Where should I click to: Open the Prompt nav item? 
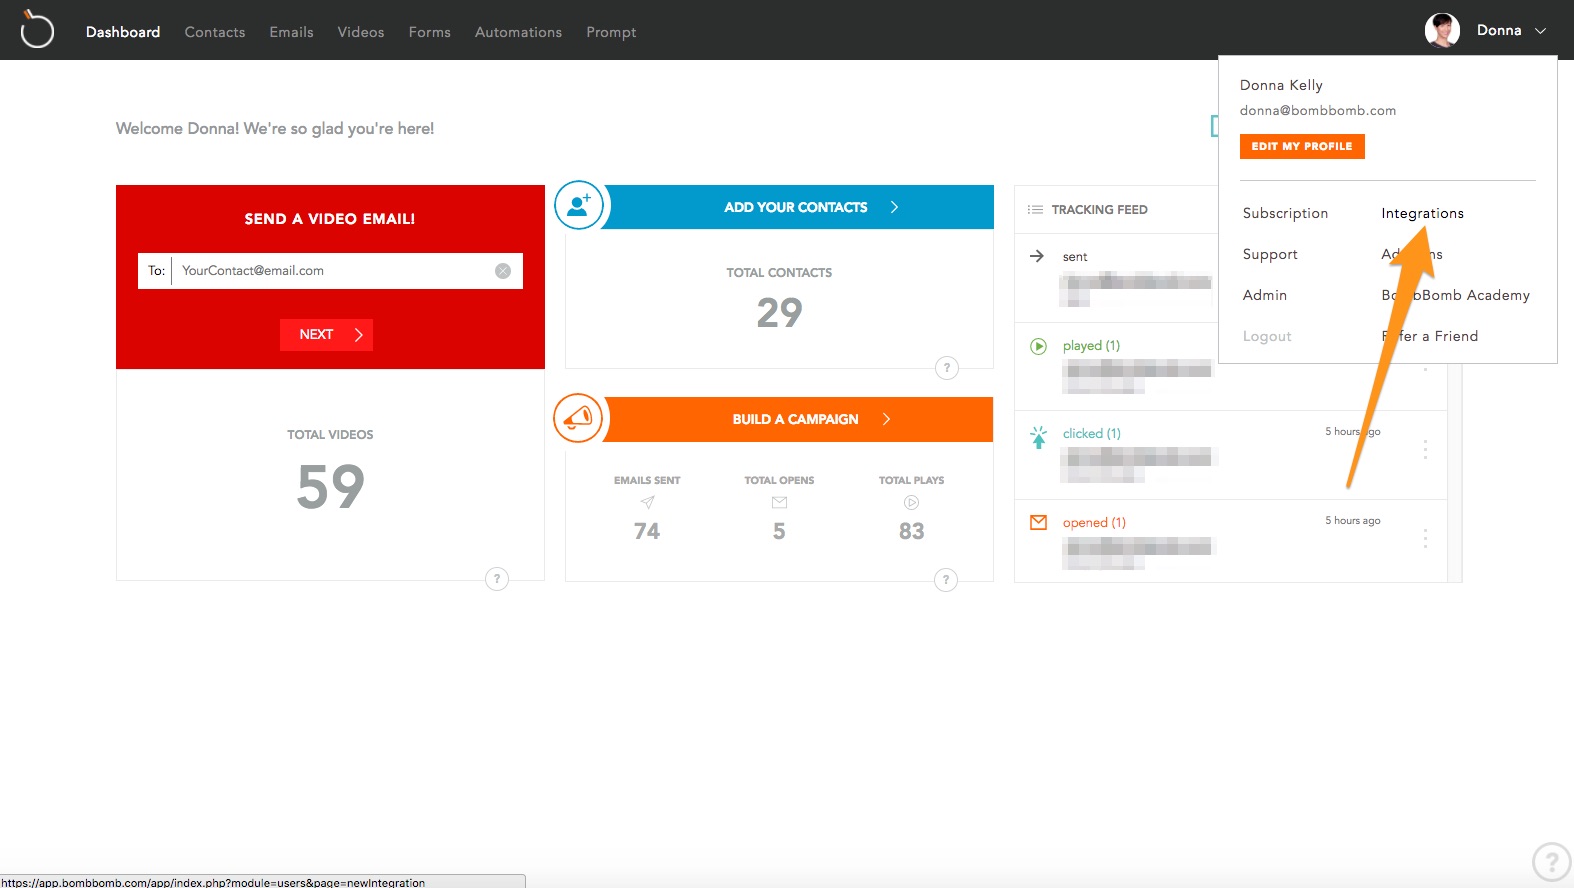pos(611,32)
